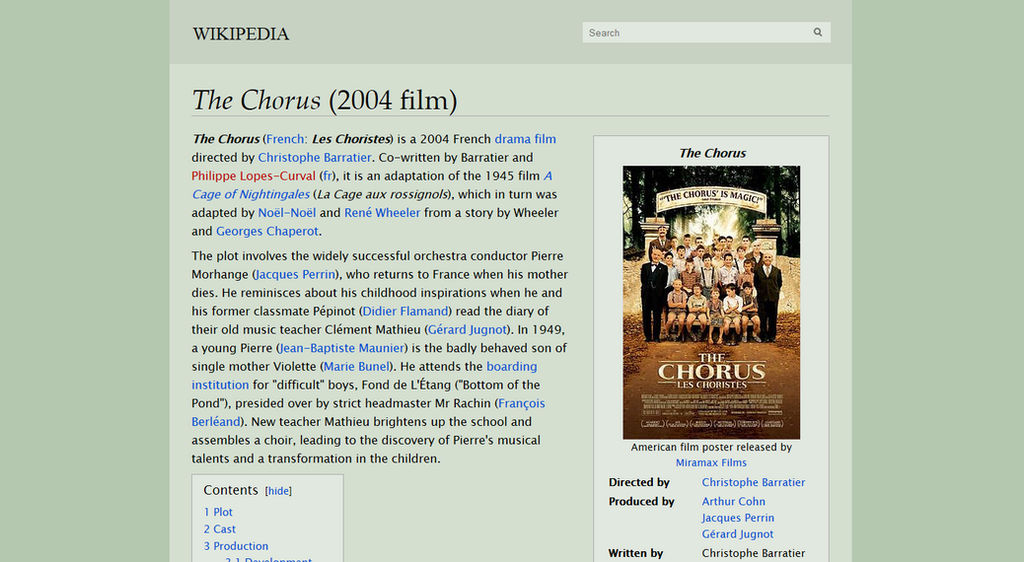Click the Produced by label
Viewport: 1024px width, 562px height.
tap(641, 501)
